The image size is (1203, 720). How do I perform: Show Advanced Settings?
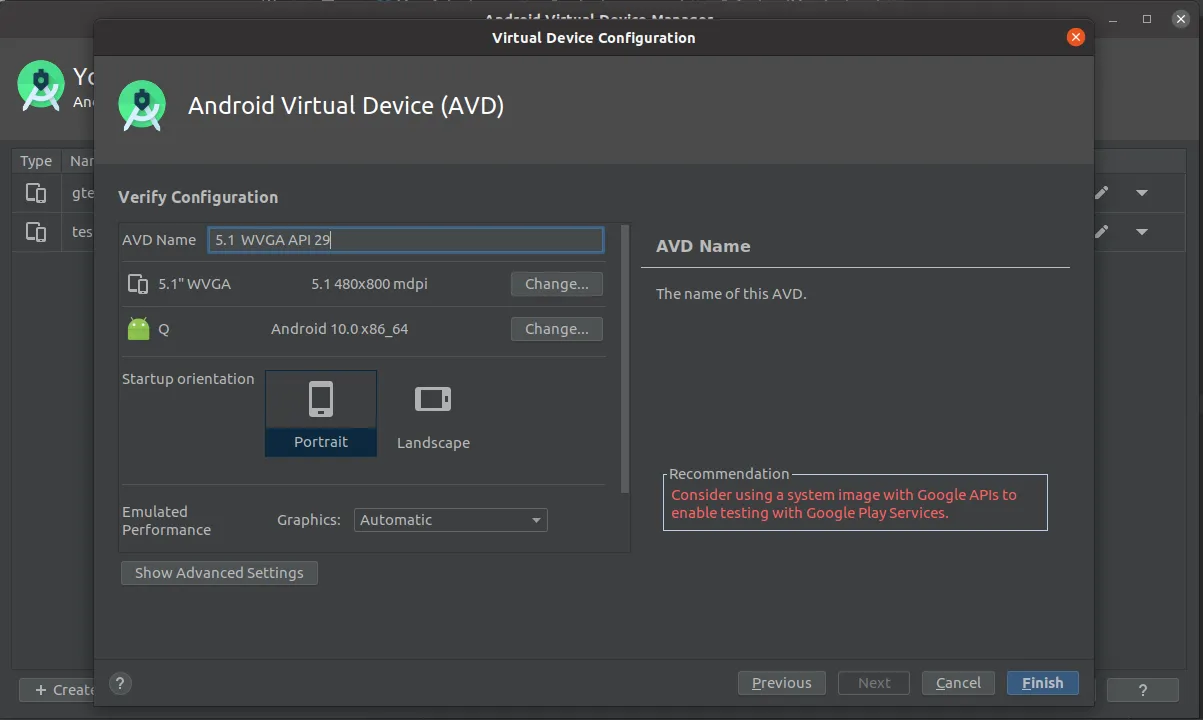(x=219, y=573)
